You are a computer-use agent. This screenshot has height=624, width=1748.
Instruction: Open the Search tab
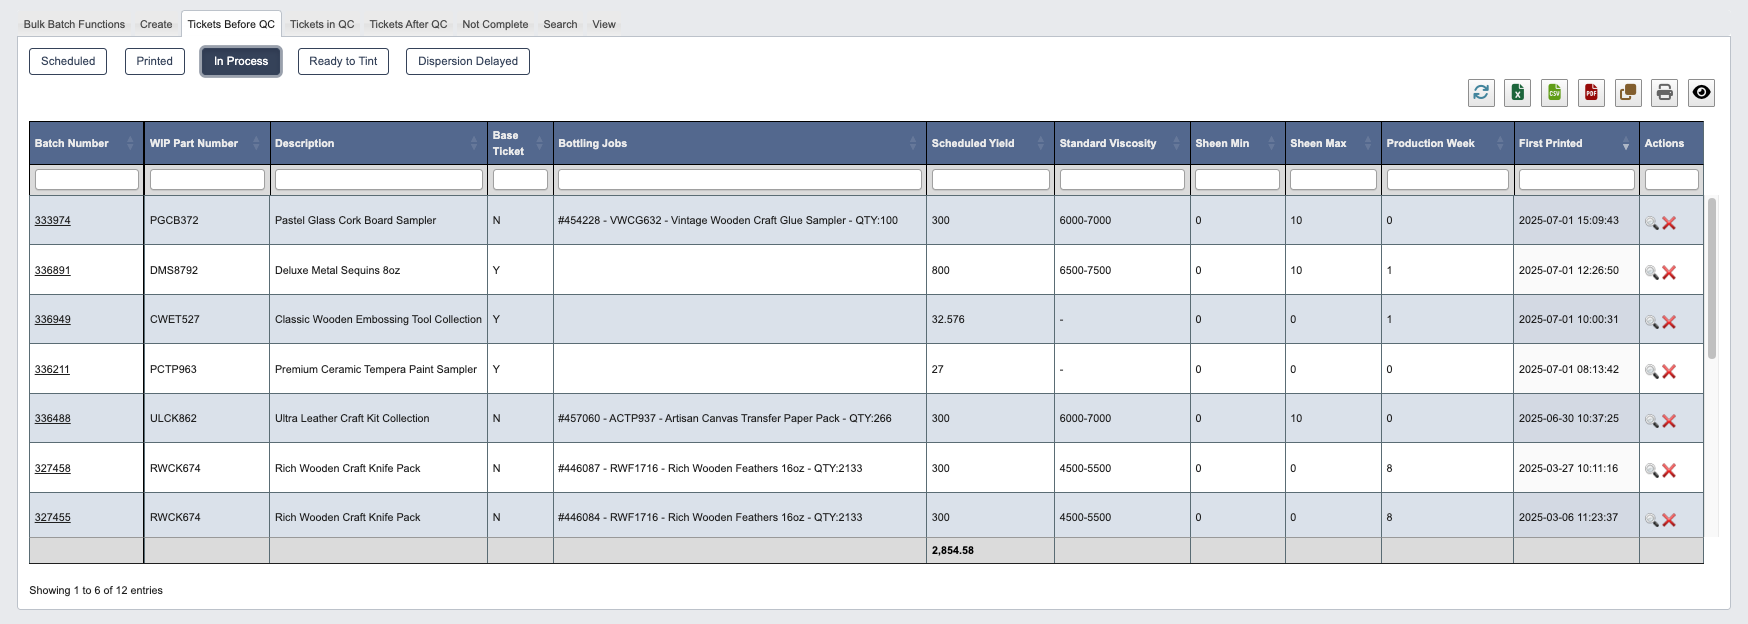[x=560, y=24]
